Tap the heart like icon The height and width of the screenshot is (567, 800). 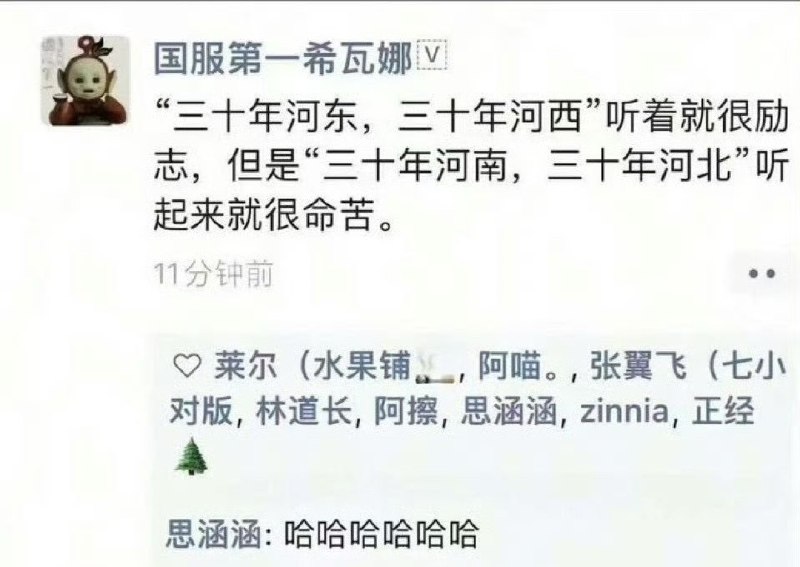[186, 366]
